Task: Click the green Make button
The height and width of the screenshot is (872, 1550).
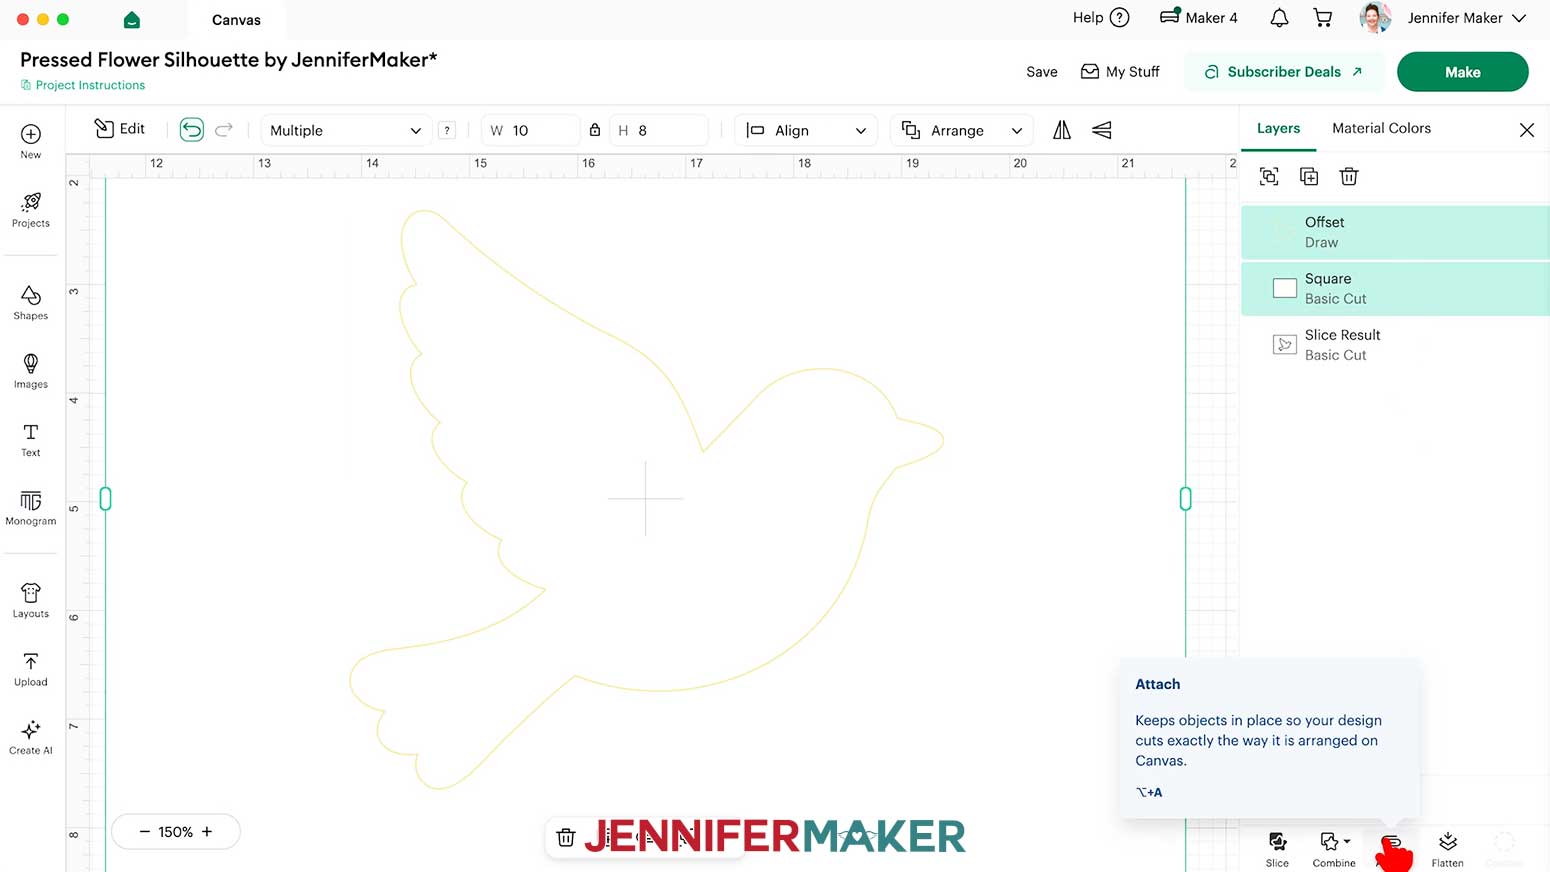Action: (x=1462, y=72)
